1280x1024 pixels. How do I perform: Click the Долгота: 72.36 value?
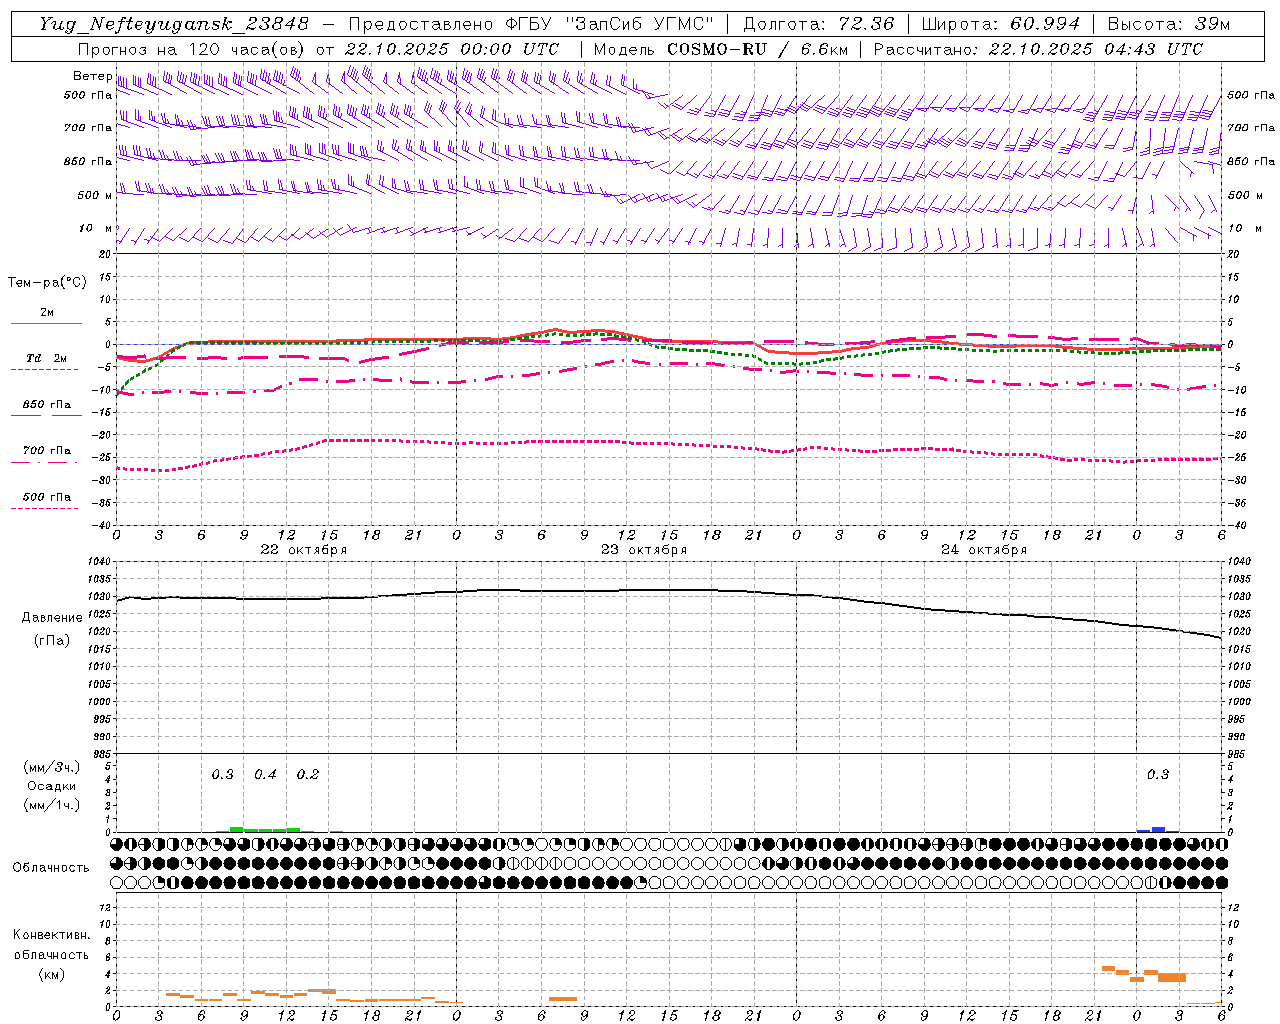click(x=819, y=24)
